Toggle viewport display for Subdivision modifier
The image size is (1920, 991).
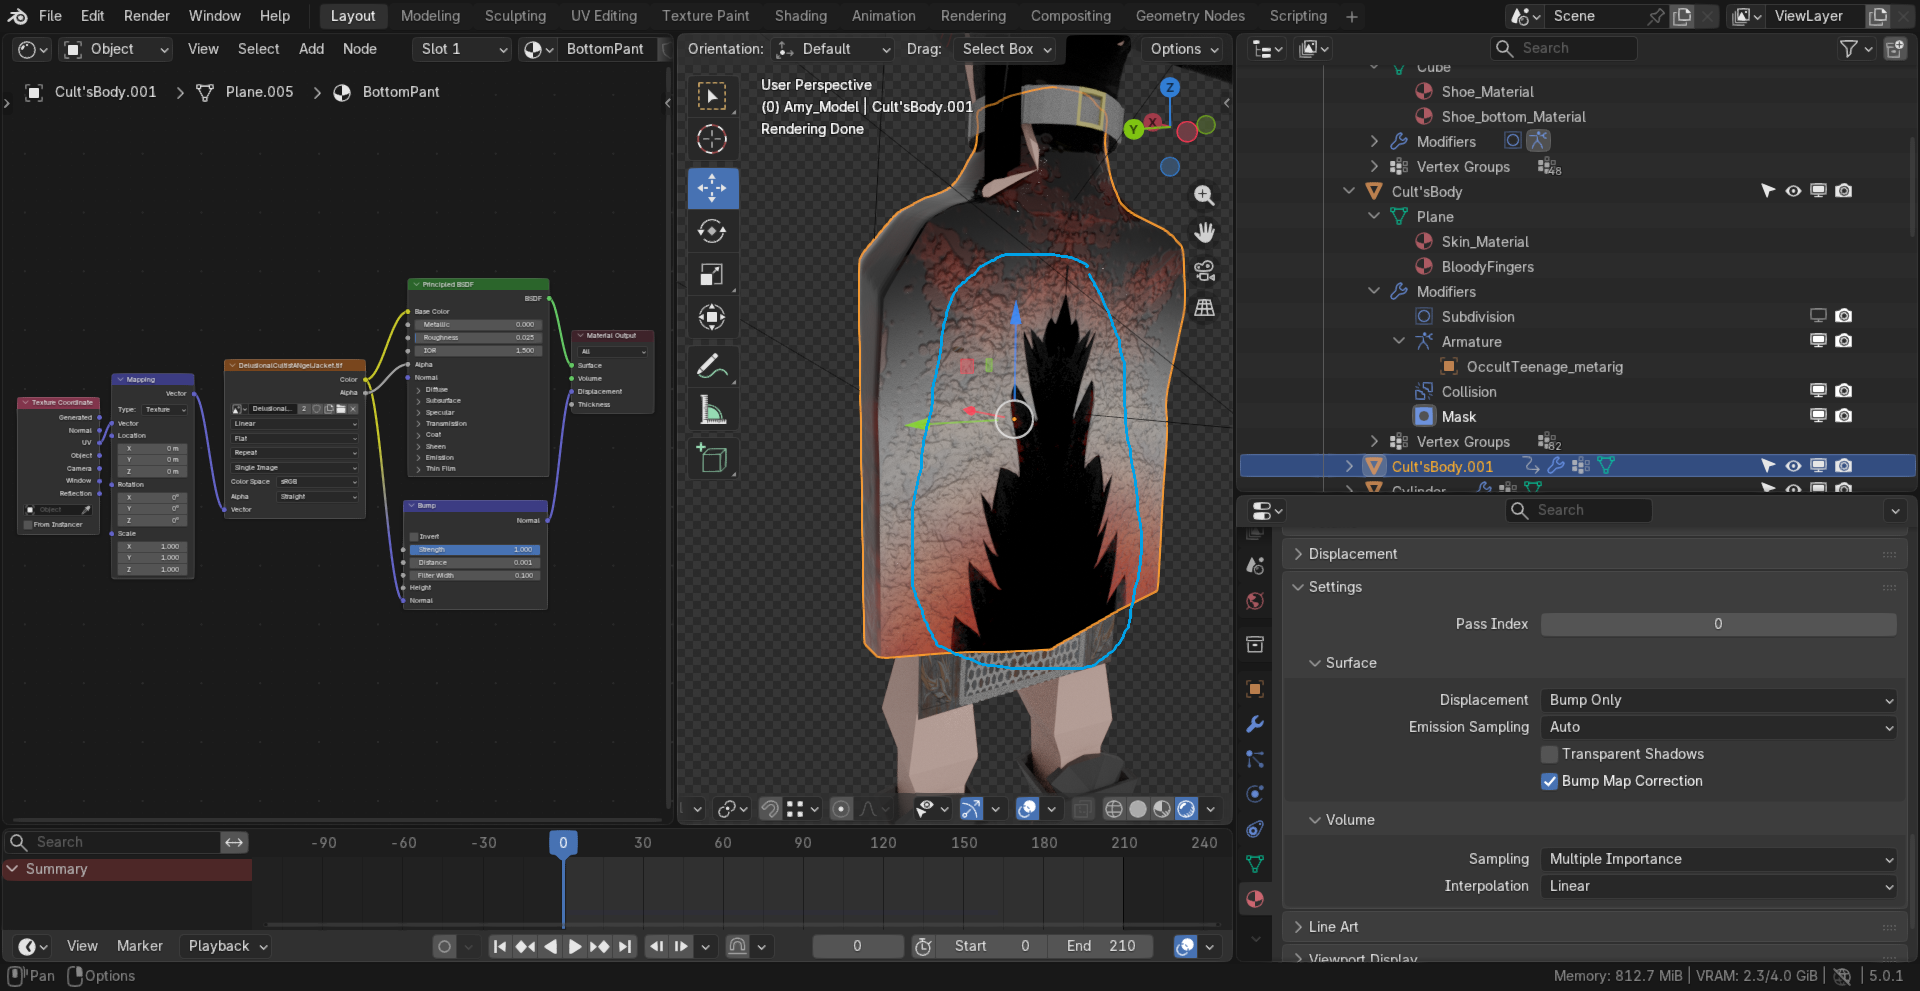[x=1819, y=316]
